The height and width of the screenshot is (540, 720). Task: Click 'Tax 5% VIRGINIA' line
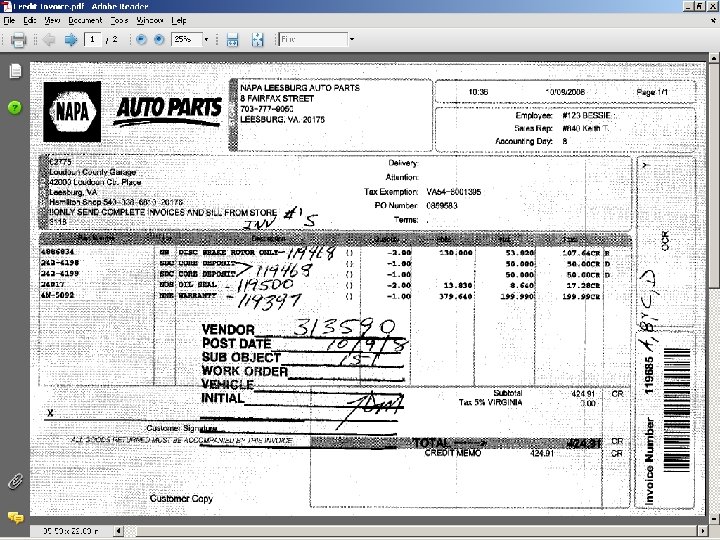(x=490, y=403)
